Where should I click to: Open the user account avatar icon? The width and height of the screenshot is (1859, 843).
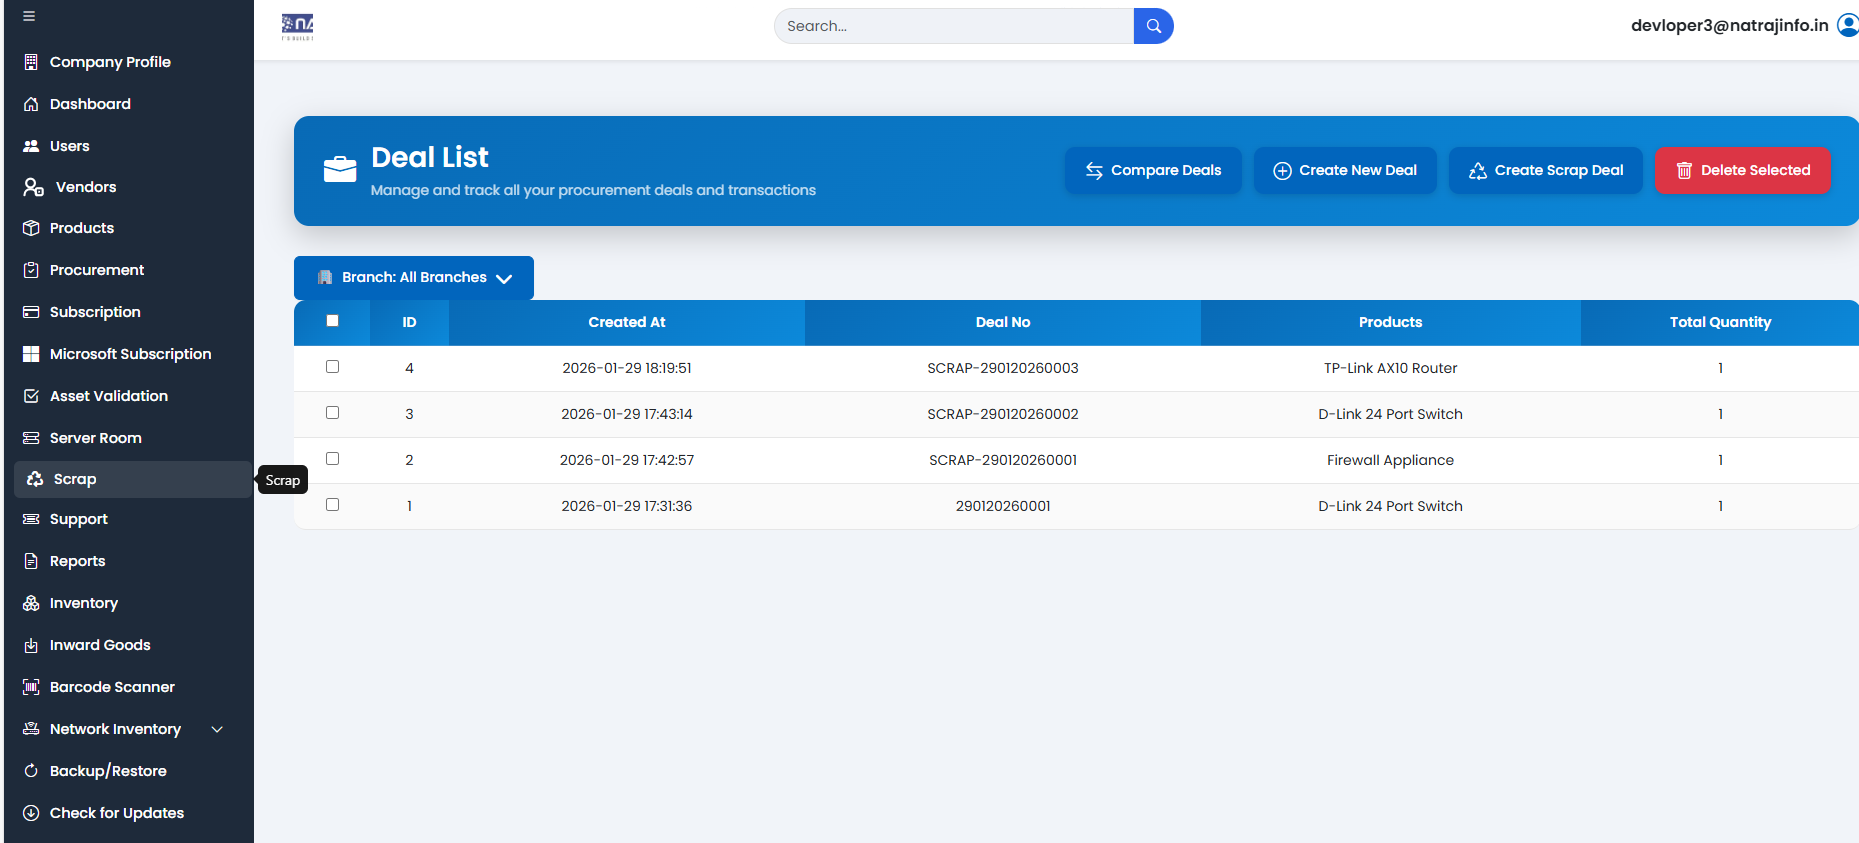point(1848,25)
